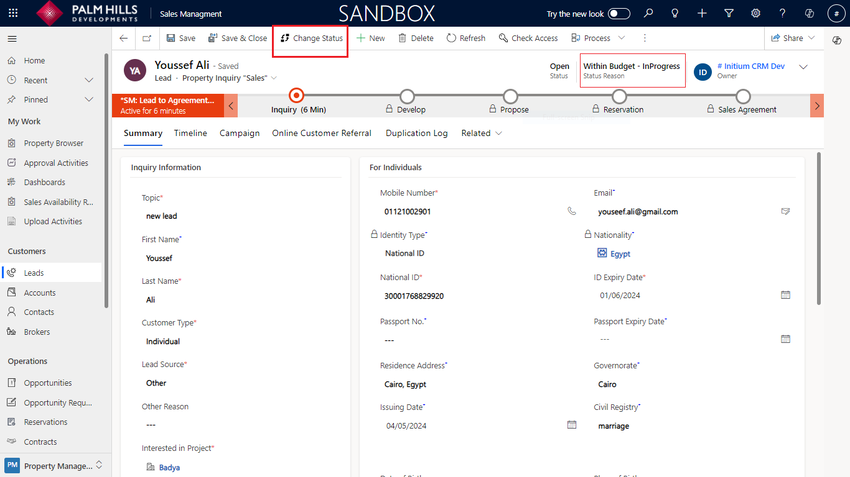Viewport: 850px width, 477px height.
Task: Click the phone icon beside Mobile Number
Action: (x=572, y=212)
